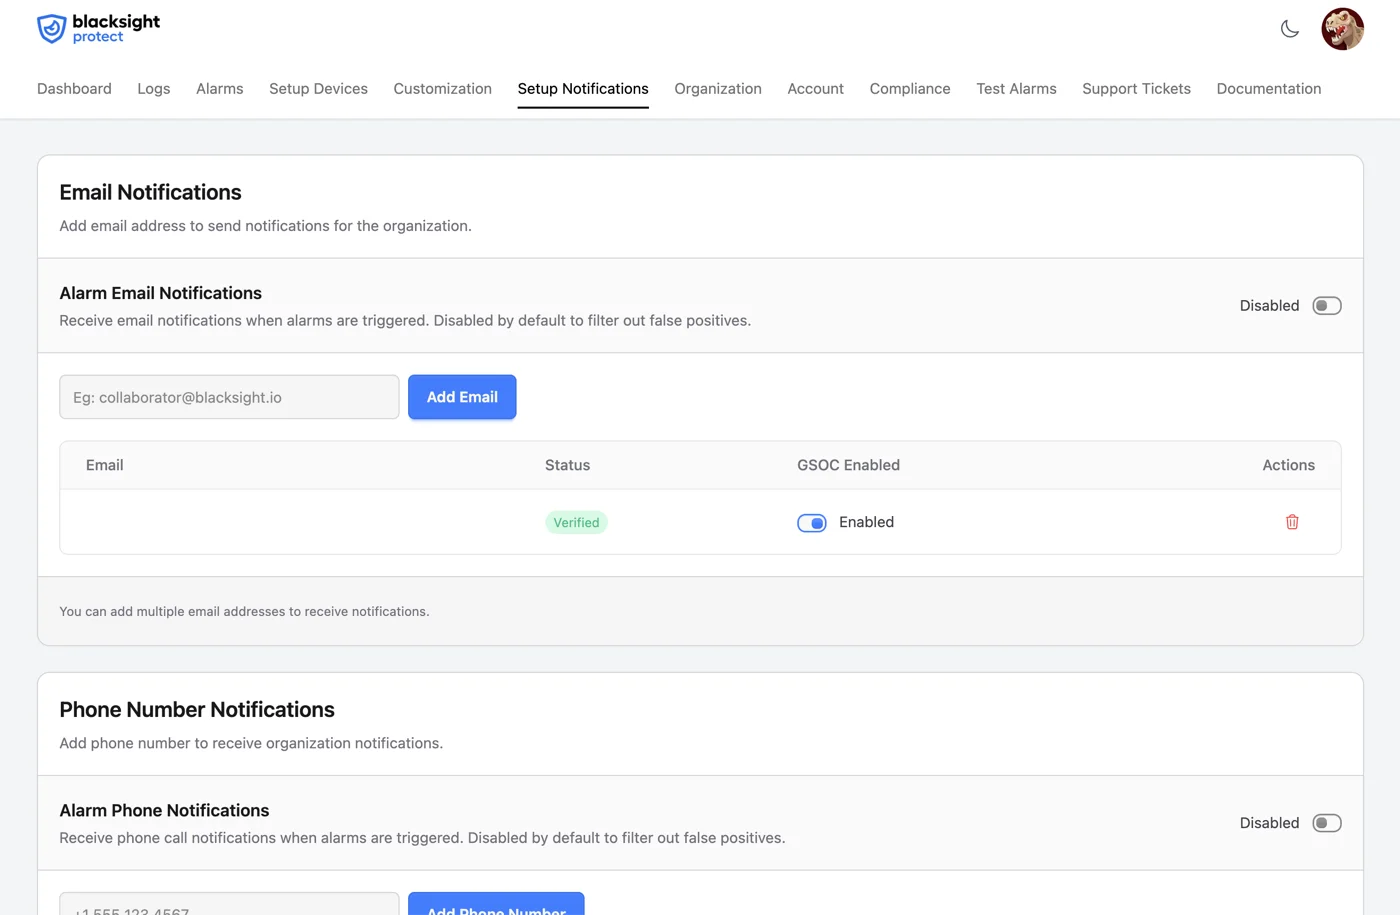Navigate to Test Alarms
The height and width of the screenshot is (915, 1400).
pos(1016,89)
